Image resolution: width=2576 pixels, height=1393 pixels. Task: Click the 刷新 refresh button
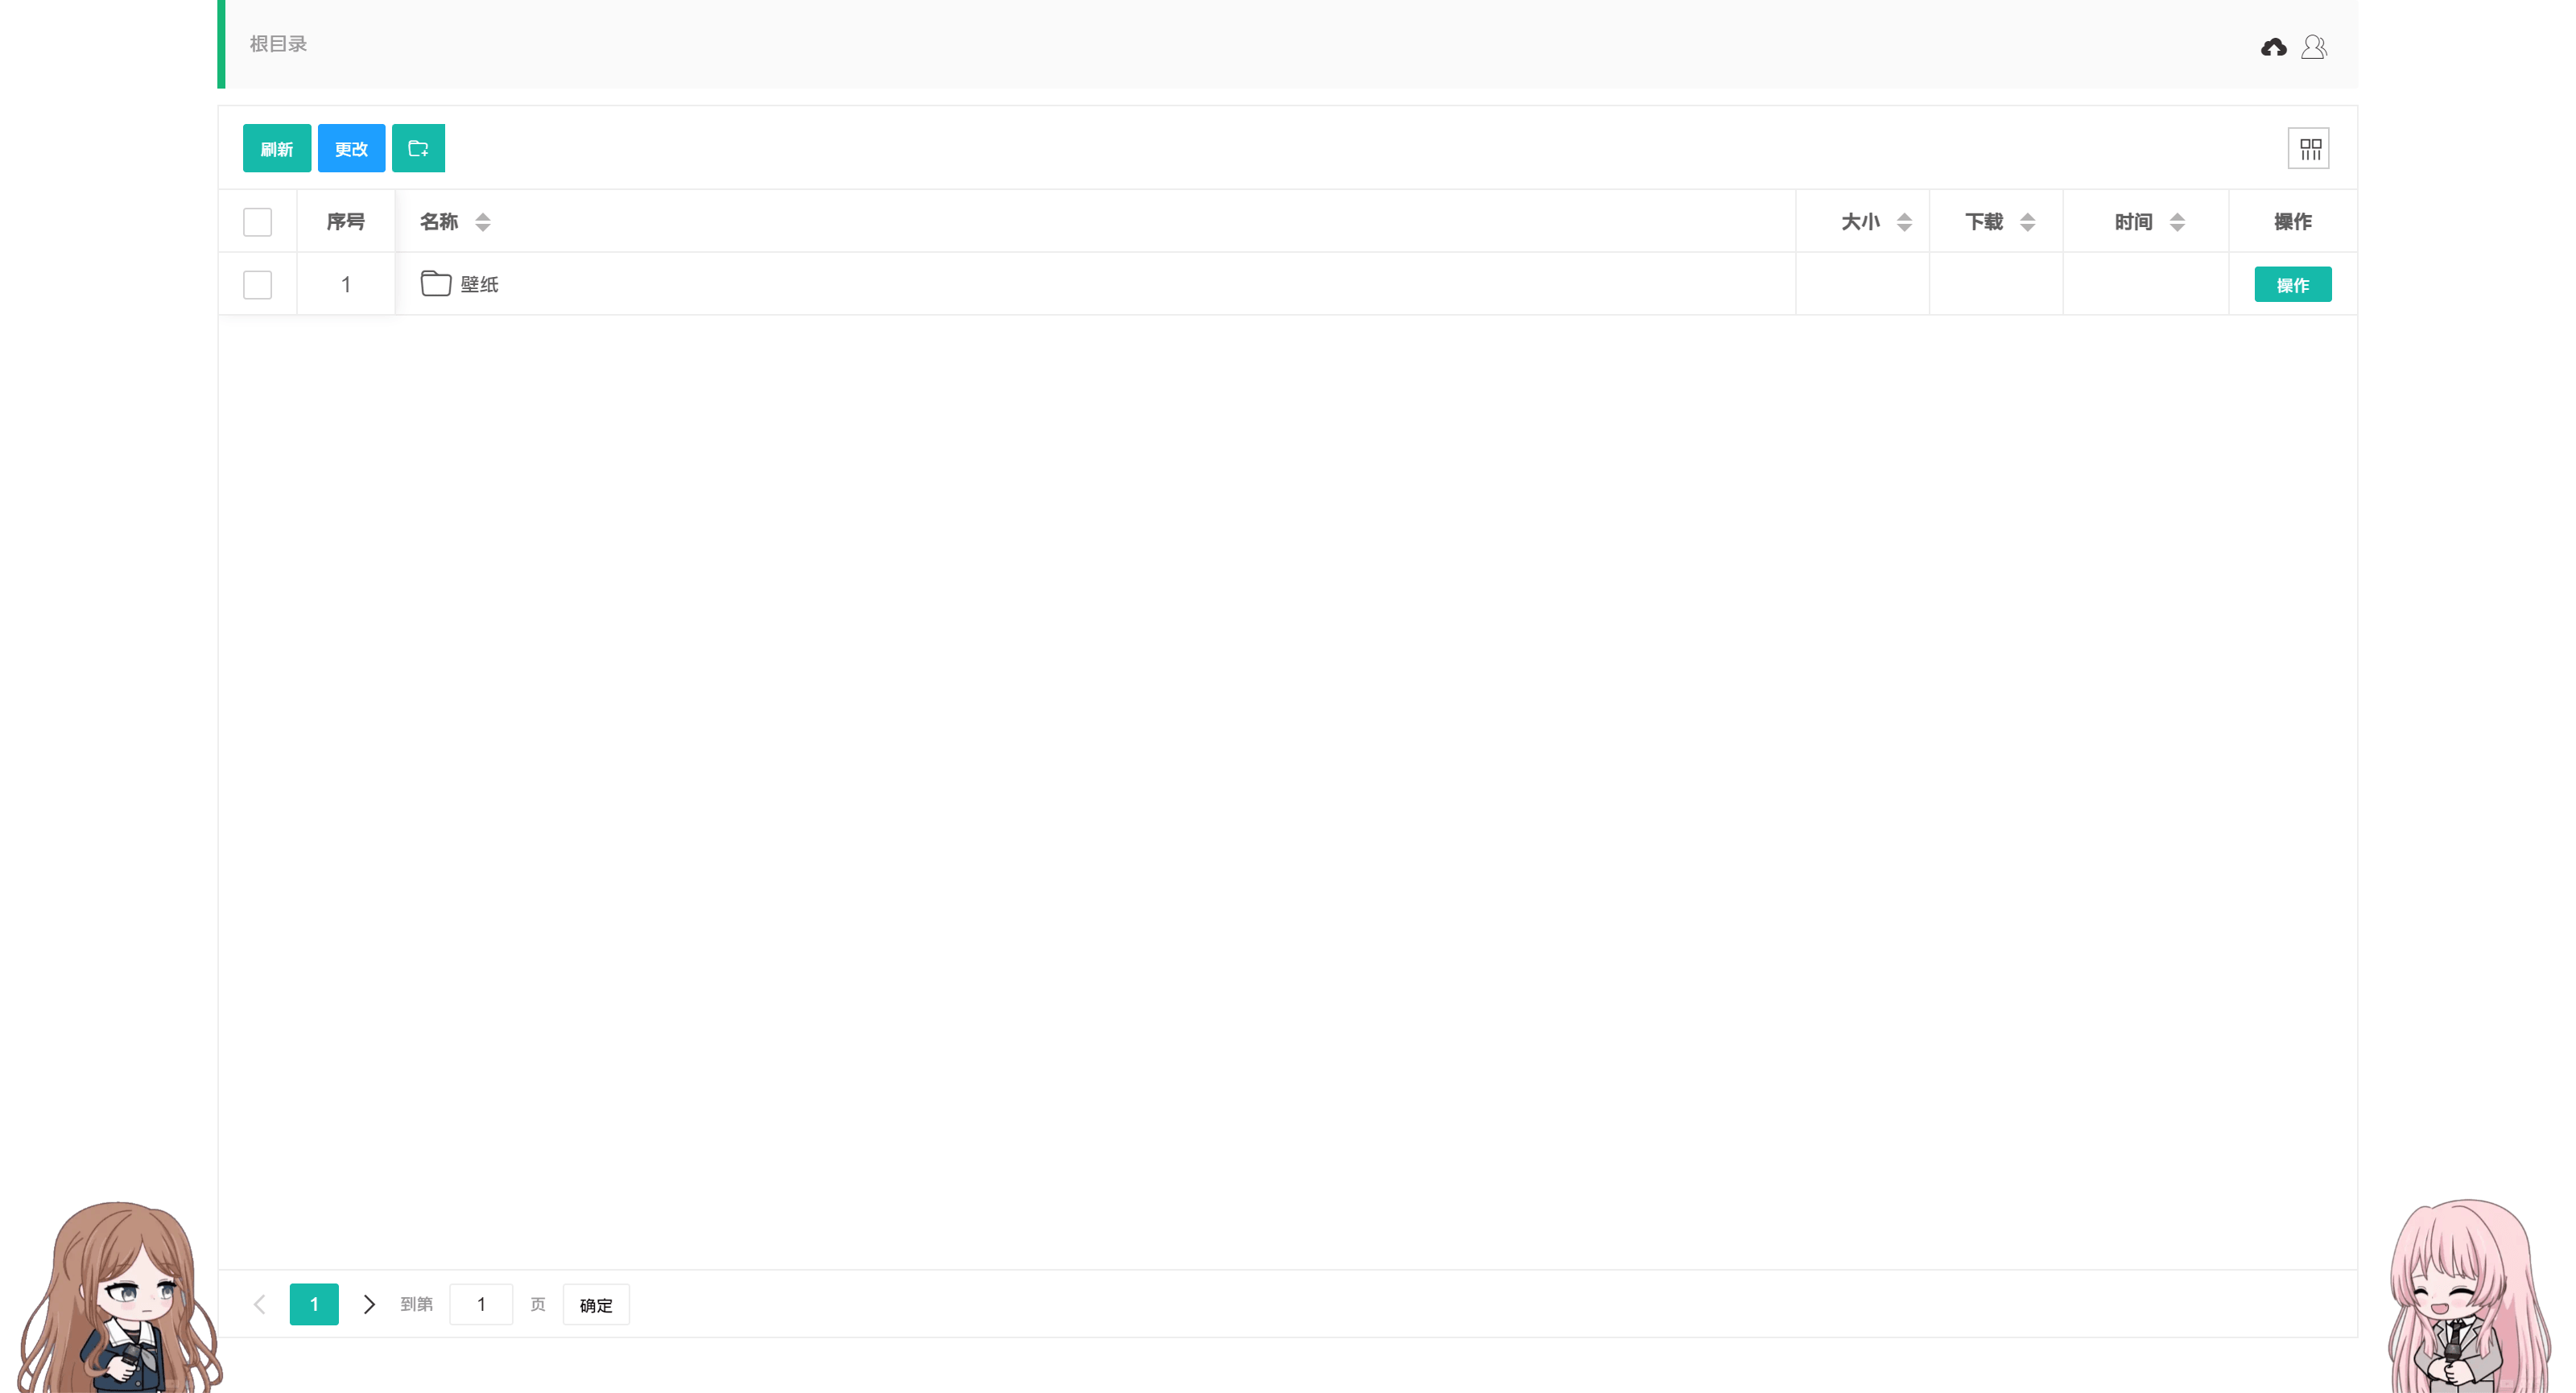tap(276, 148)
